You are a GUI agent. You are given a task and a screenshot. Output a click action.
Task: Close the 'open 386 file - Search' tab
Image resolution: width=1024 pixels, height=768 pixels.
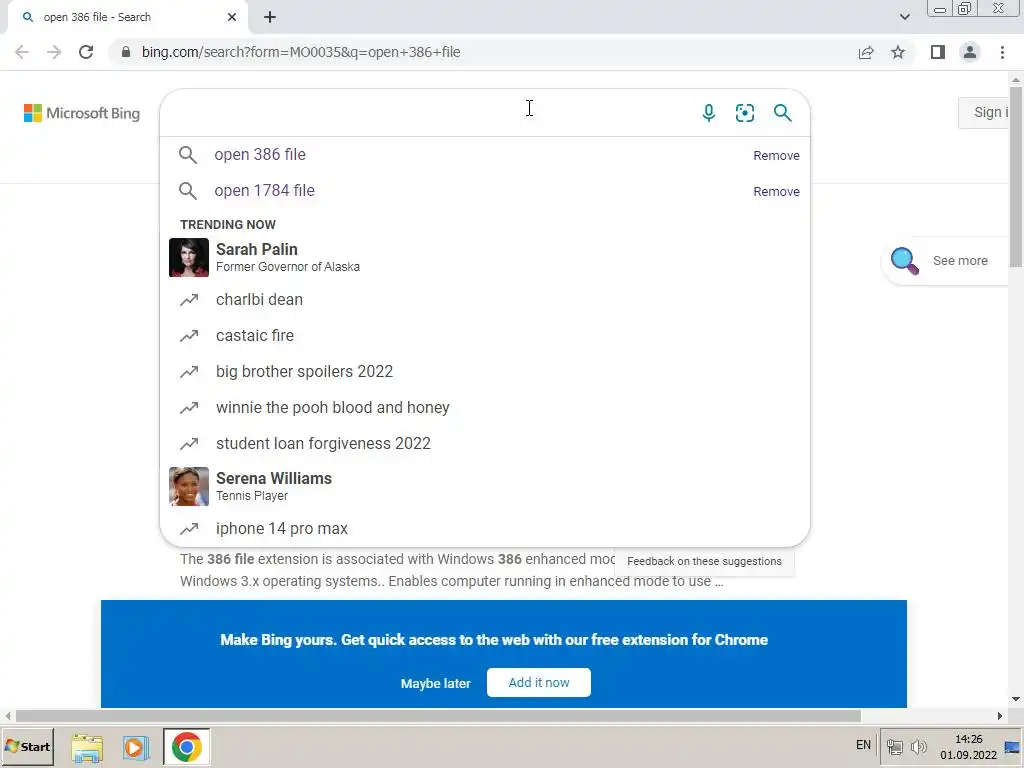[x=232, y=18]
